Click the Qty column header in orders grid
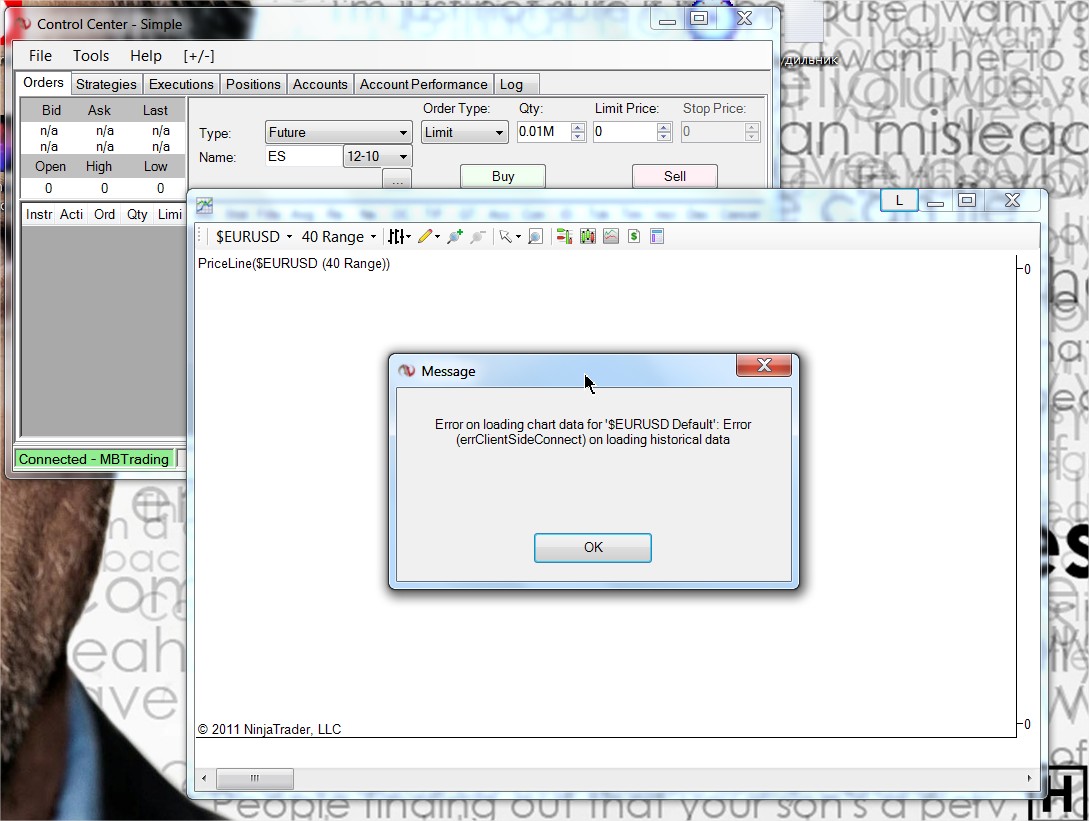The height and width of the screenshot is (821, 1089). tap(137, 215)
